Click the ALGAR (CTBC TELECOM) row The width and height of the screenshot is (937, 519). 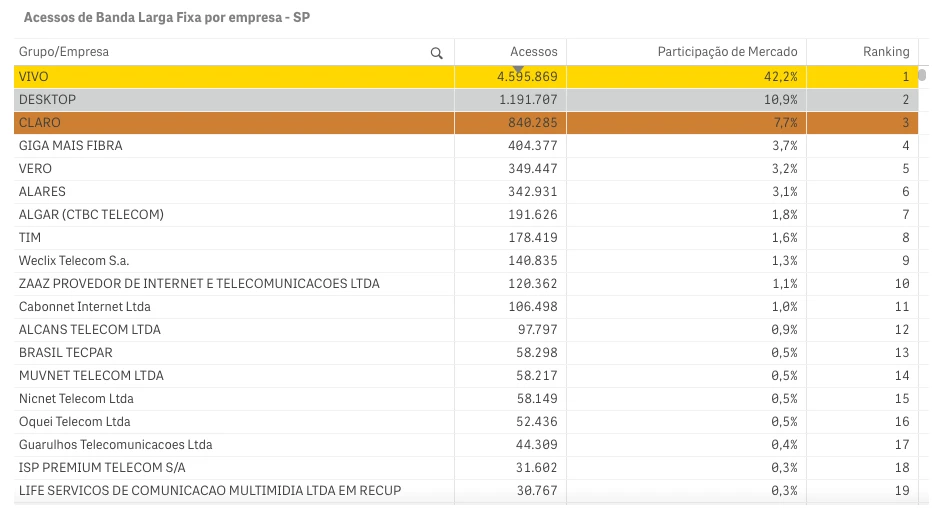[x=91, y=215]
